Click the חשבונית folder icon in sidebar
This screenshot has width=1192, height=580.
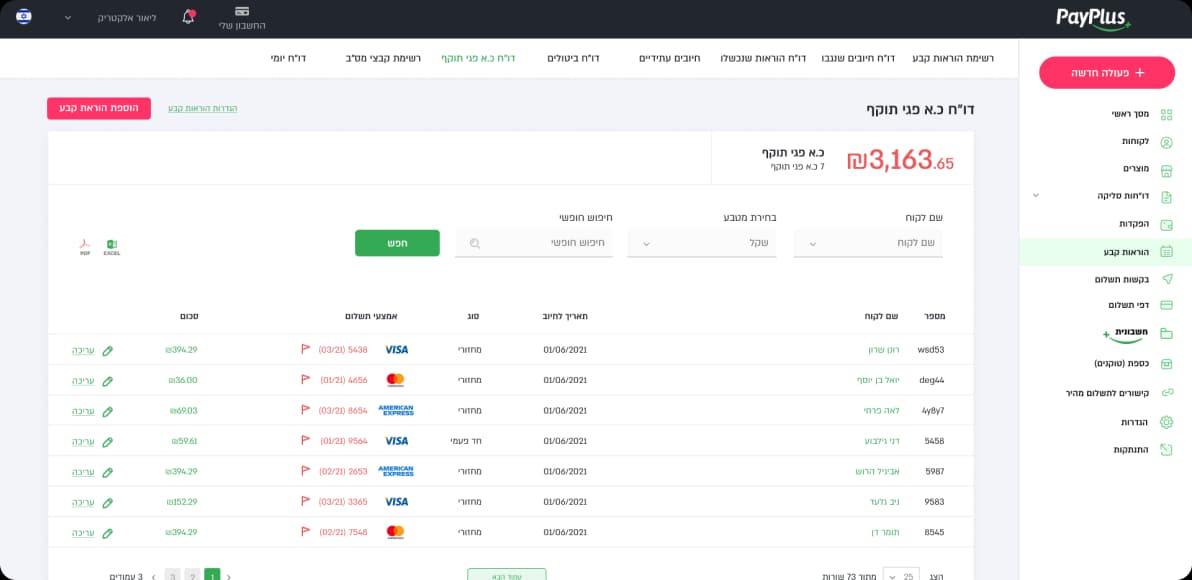(x=1166, y=333)
